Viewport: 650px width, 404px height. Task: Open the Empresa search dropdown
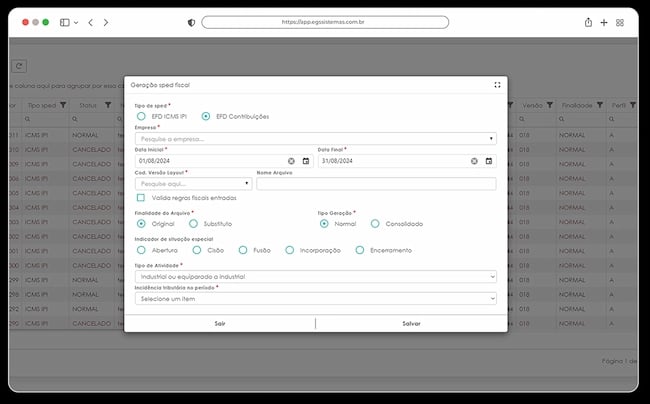[315, 139]
